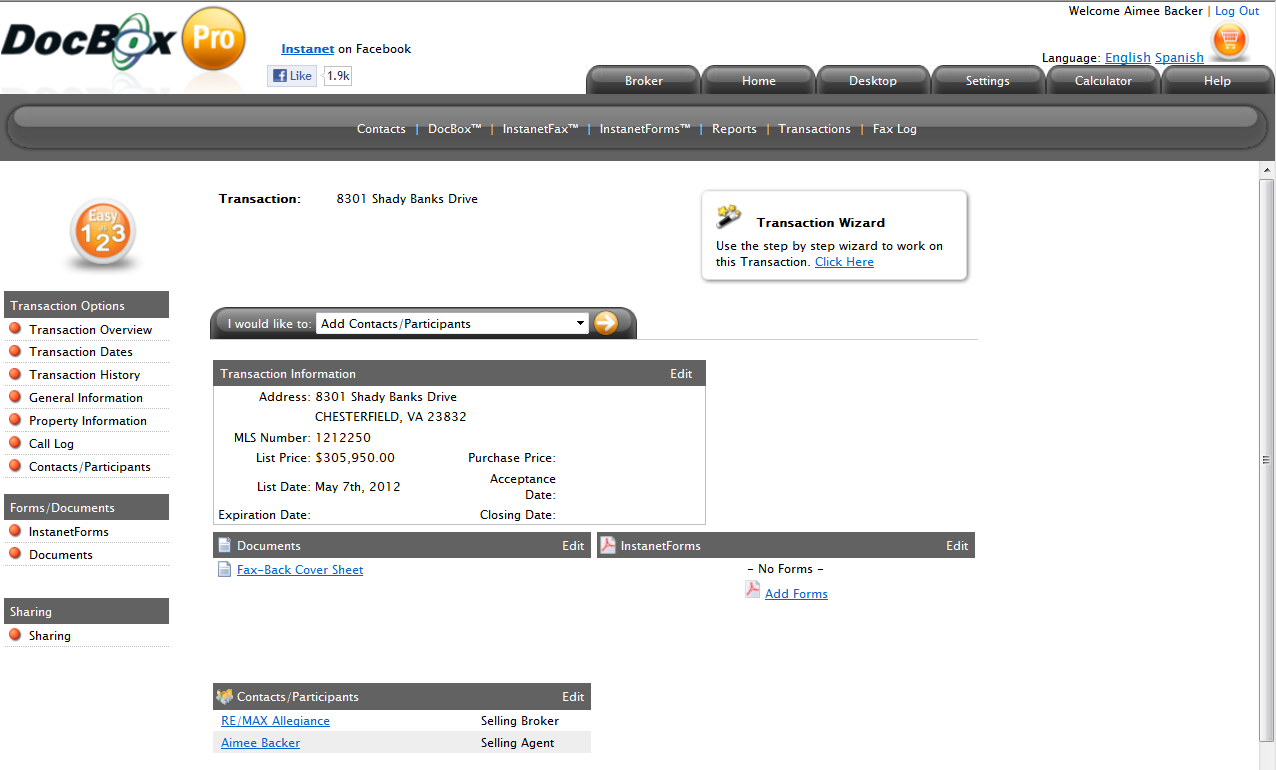Click the orange shopping cart icon
This screenshot has width=1276, height=770.
pos(1229,41)
